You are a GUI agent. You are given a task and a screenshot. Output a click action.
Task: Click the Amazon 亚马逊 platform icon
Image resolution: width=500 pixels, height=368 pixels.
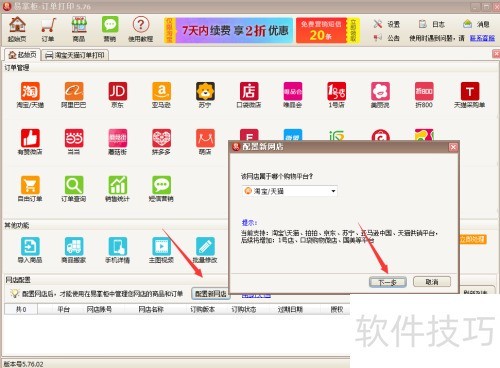(161, 95)
